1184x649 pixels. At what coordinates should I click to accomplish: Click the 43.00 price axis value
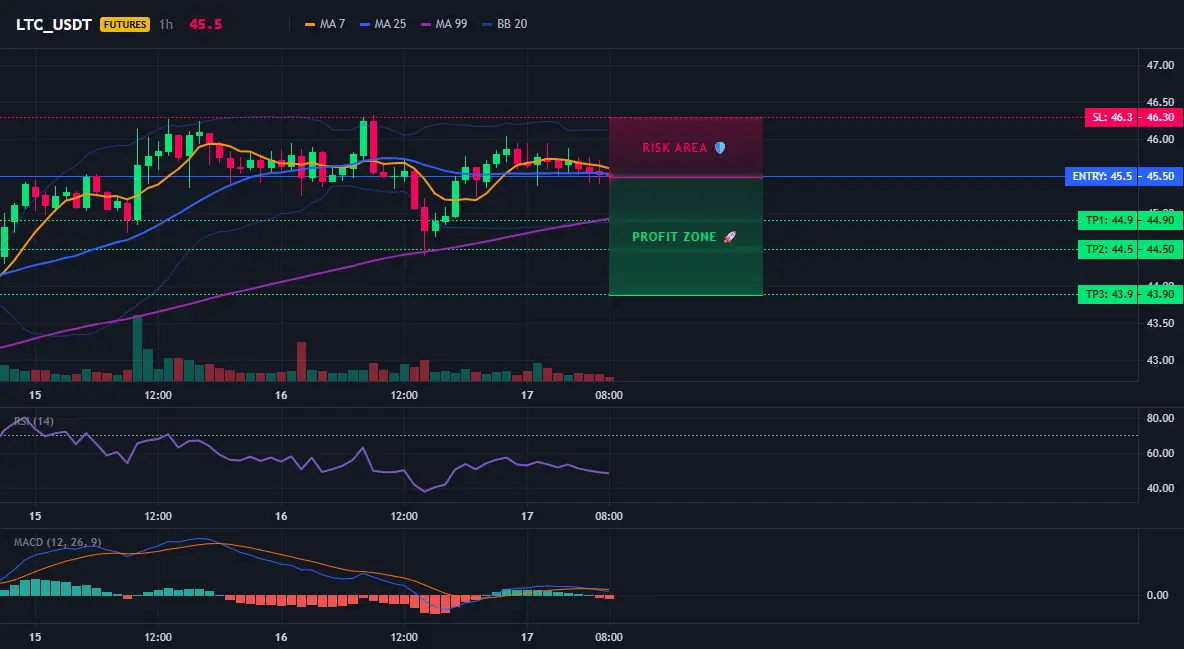coord(1160,360)
